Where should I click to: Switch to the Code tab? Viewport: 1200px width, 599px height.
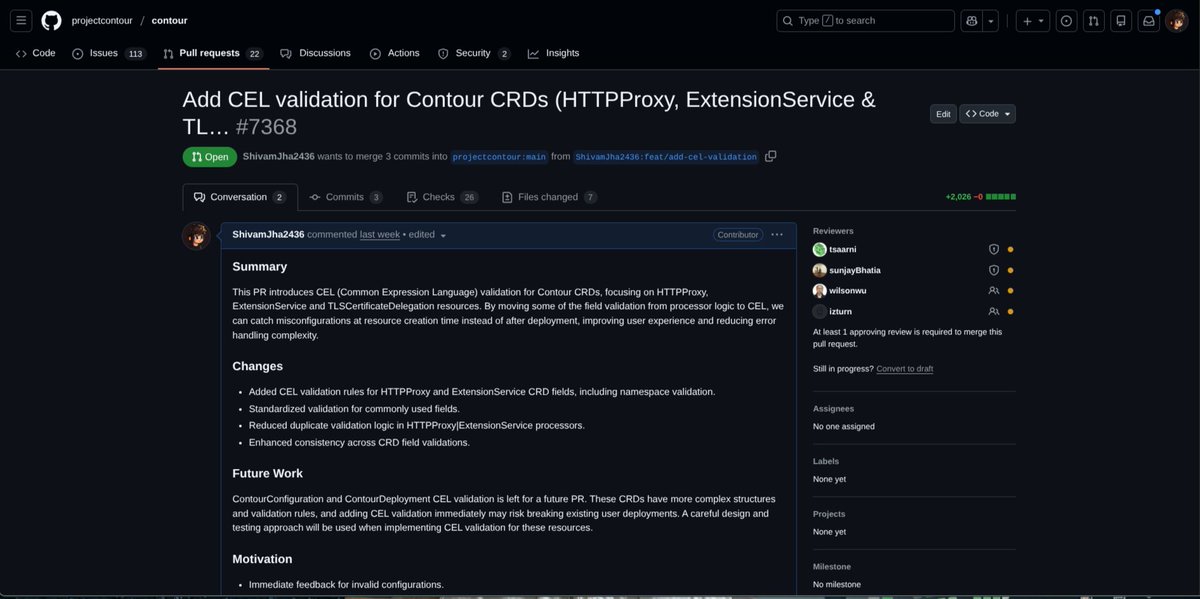35,53
